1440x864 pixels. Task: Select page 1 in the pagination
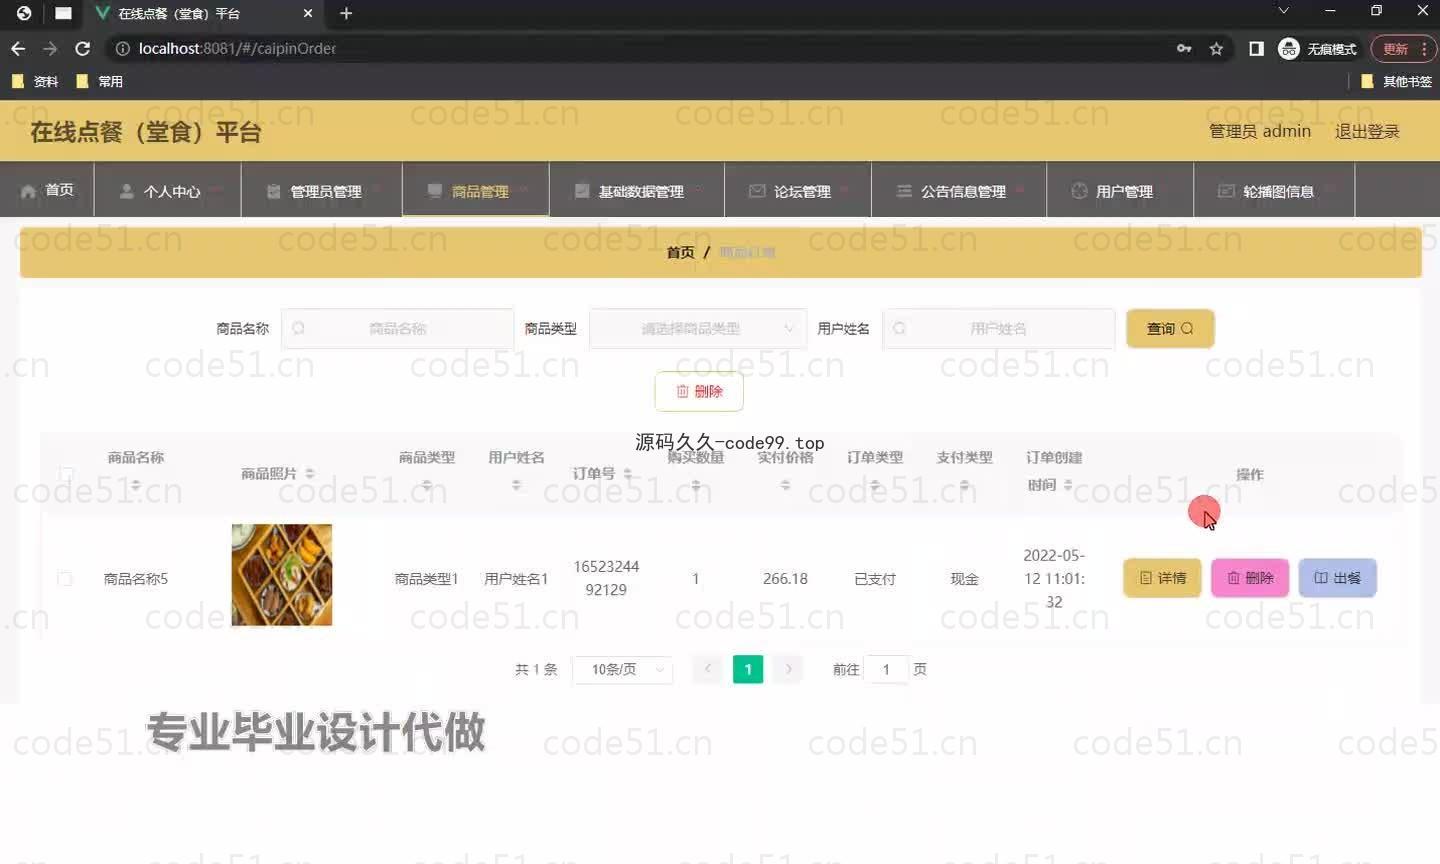748,669
